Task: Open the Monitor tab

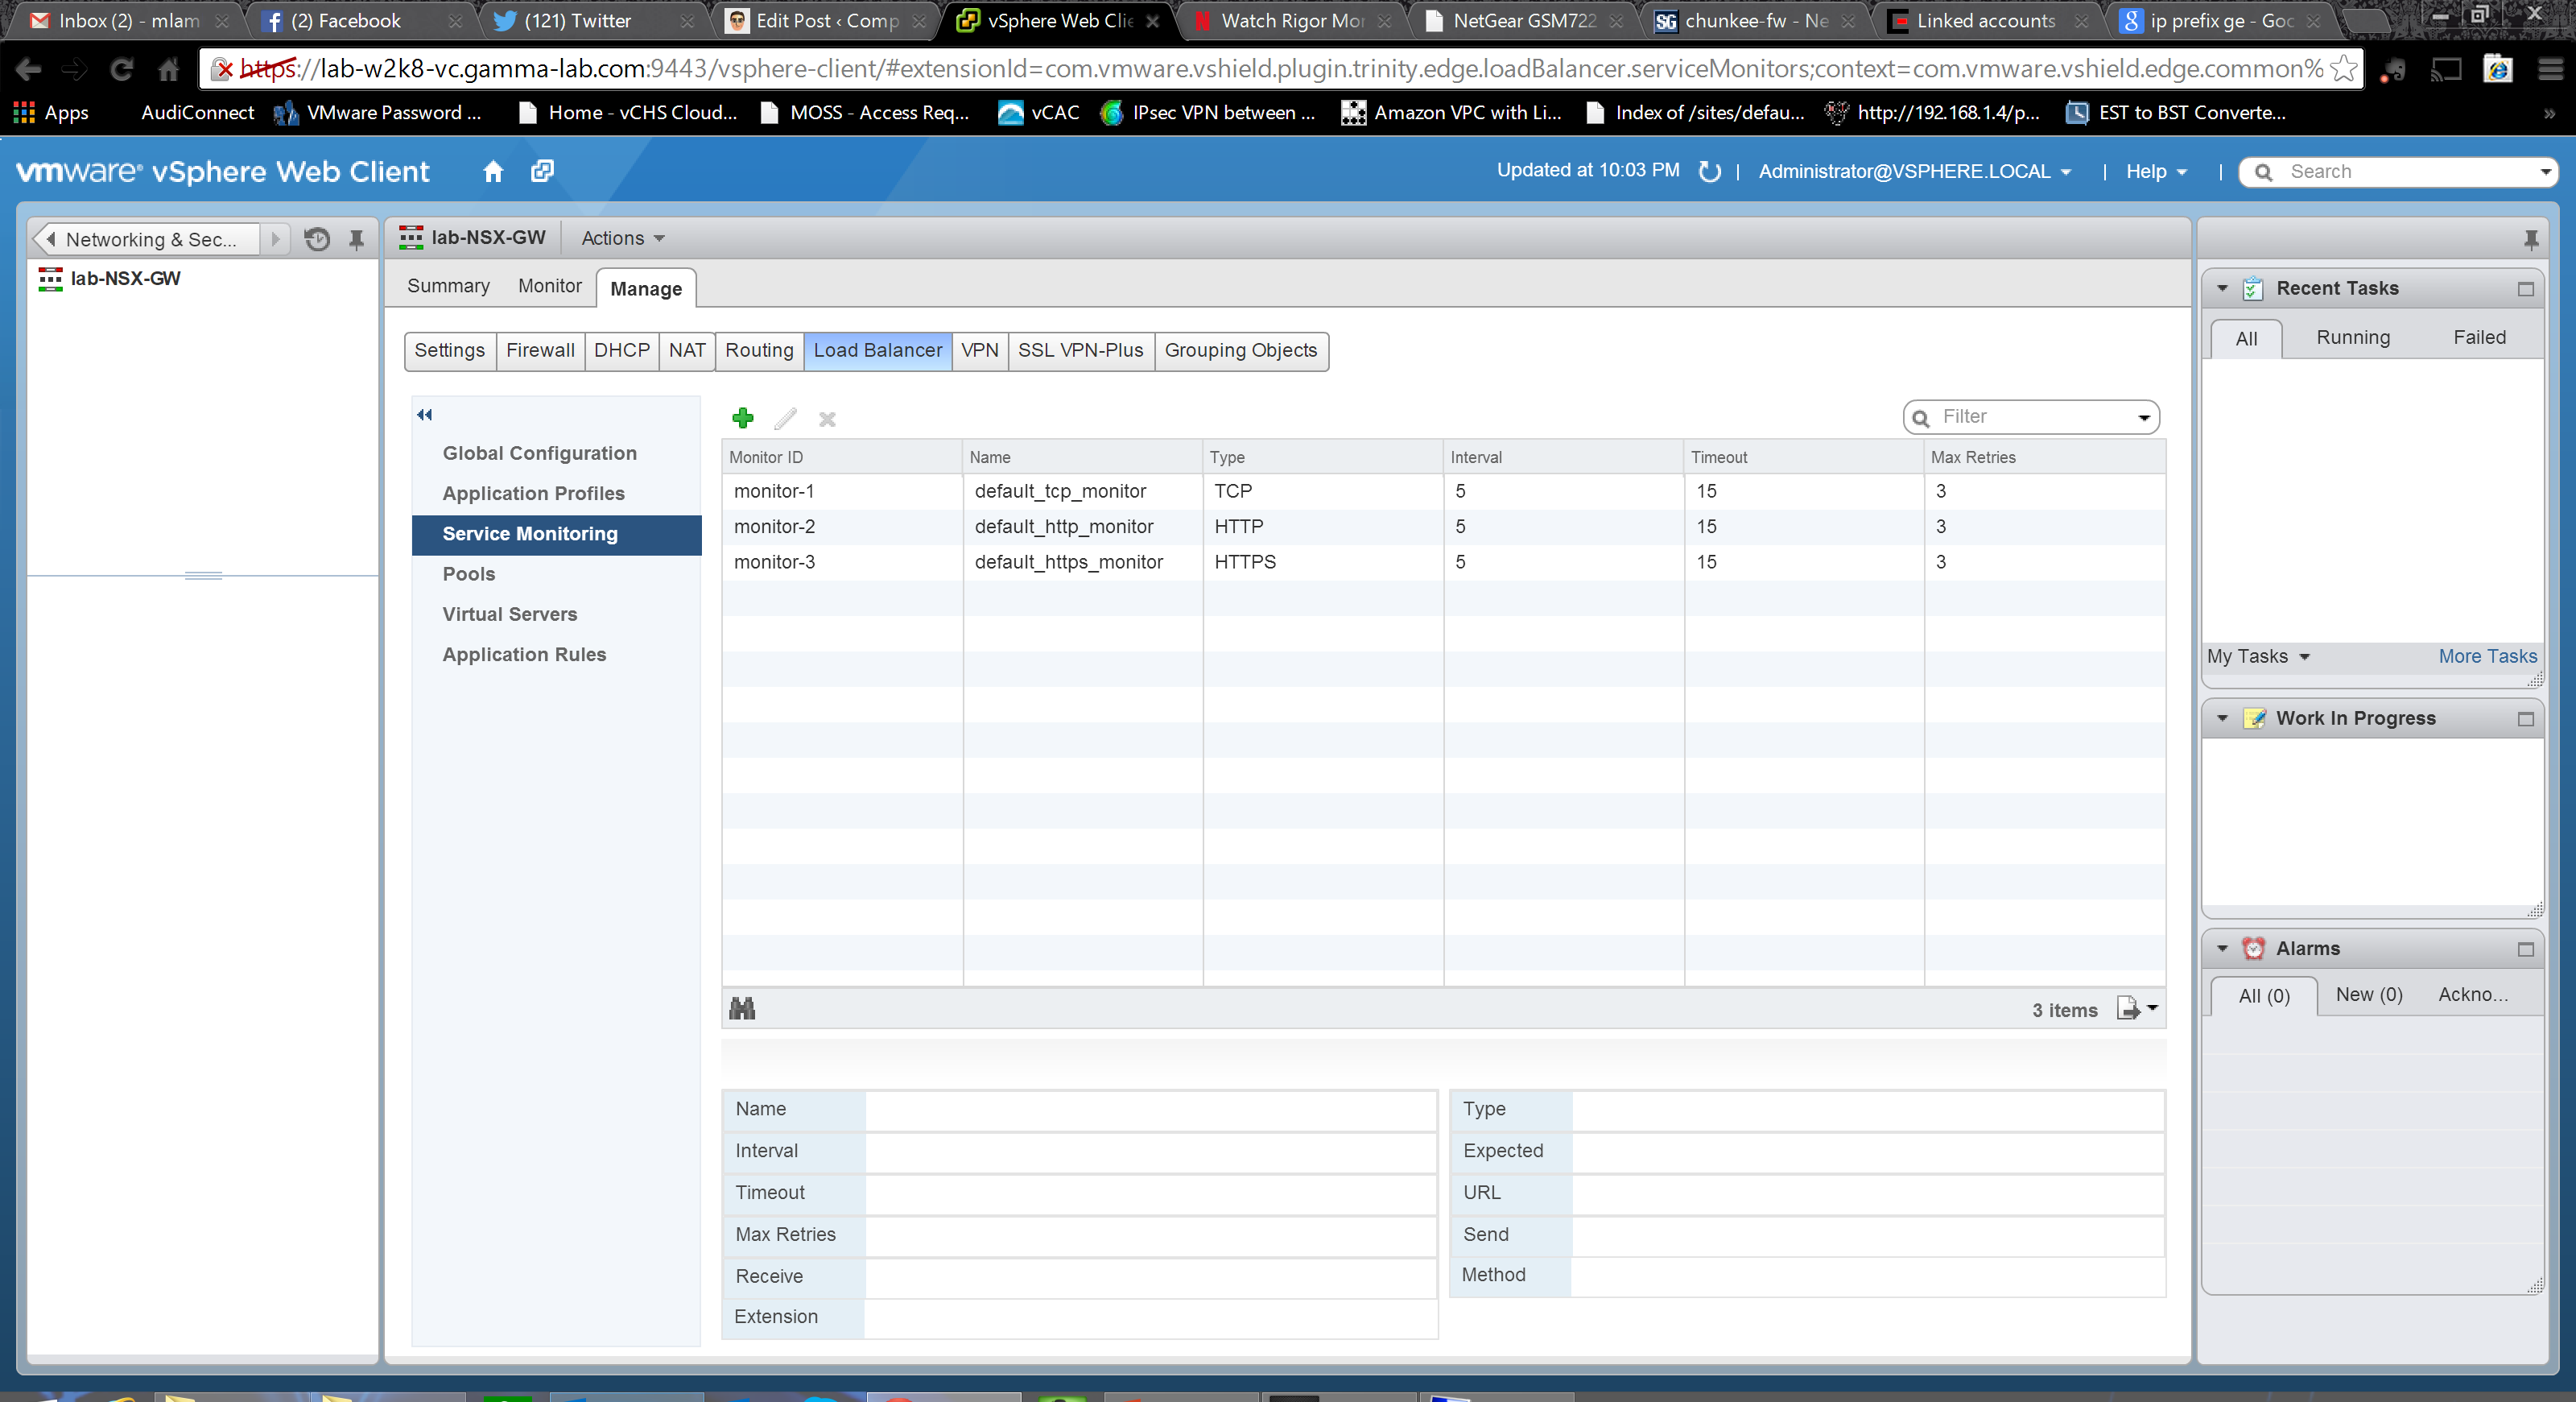Action: click(549, 287)
